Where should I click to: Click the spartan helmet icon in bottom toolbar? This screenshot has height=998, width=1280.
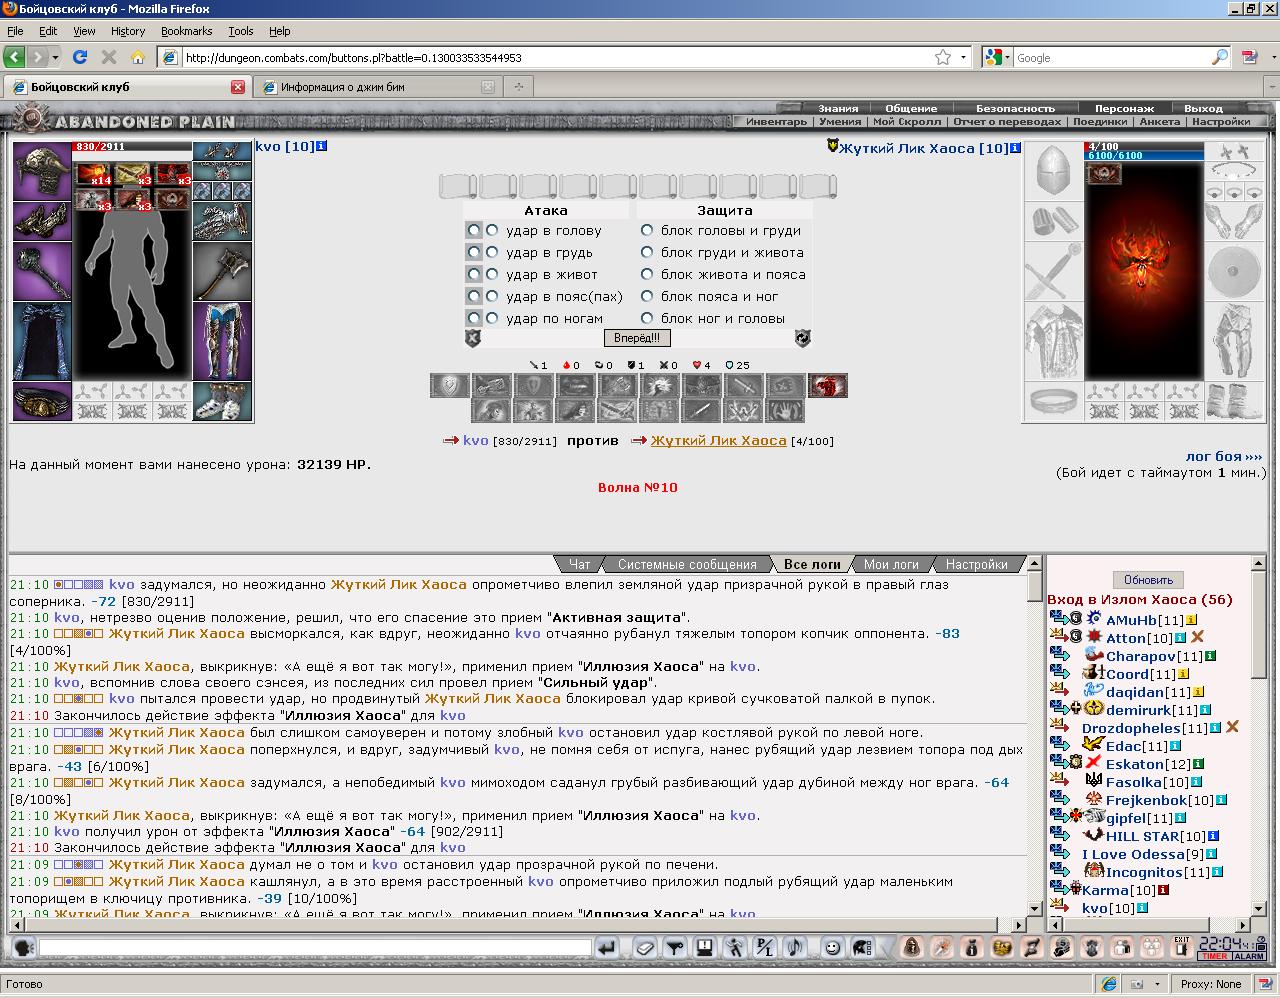click(861, 946)
